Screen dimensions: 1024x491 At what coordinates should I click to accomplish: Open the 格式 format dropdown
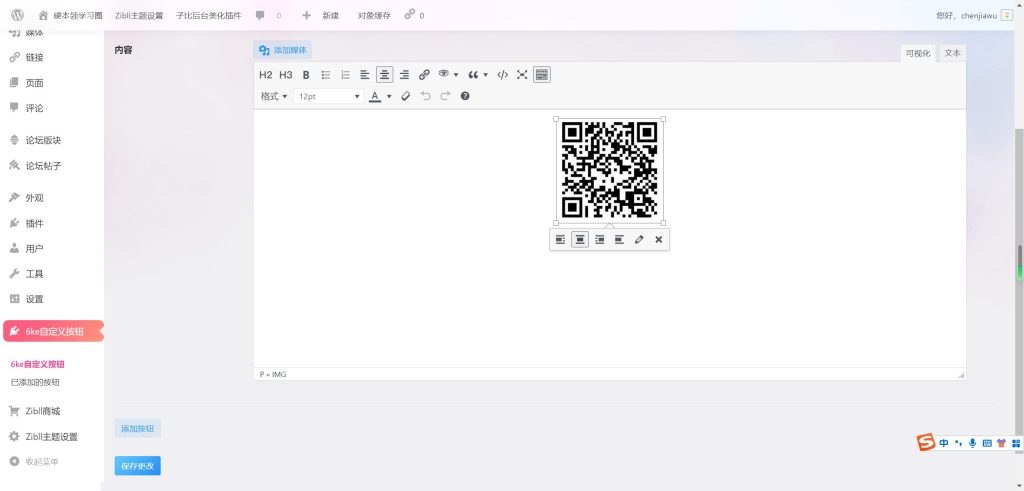click(x=274, y=97)
